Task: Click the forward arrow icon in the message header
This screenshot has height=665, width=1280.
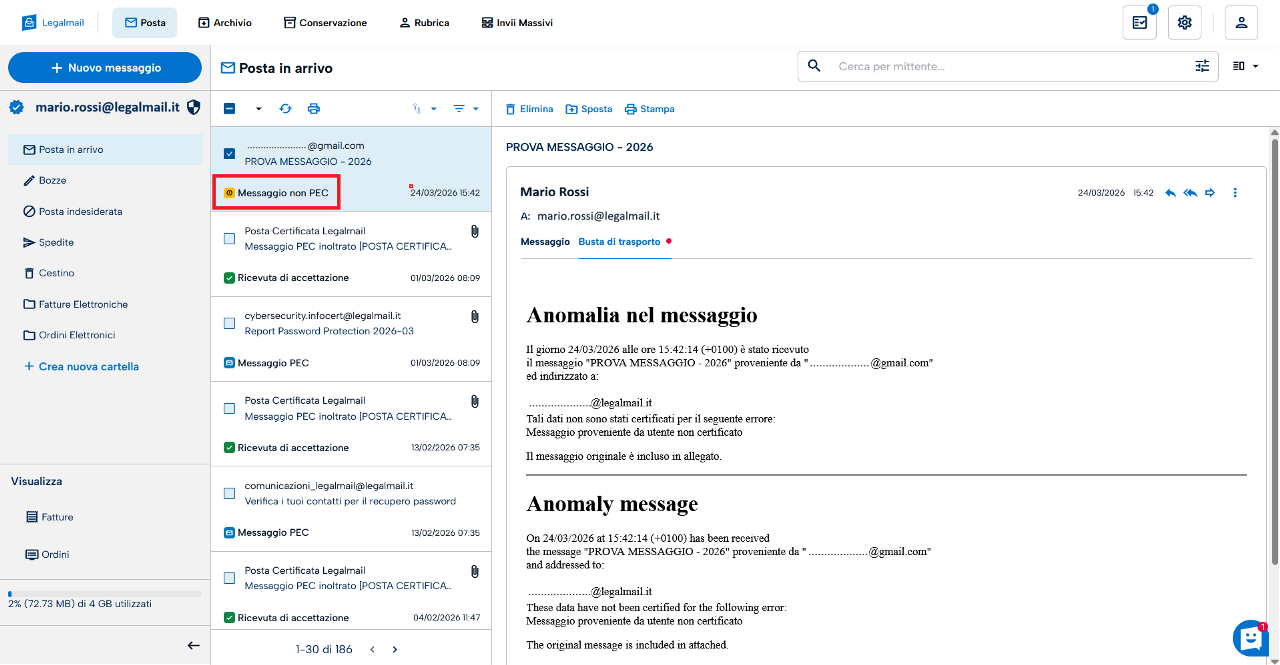Action: [1209, 193]
